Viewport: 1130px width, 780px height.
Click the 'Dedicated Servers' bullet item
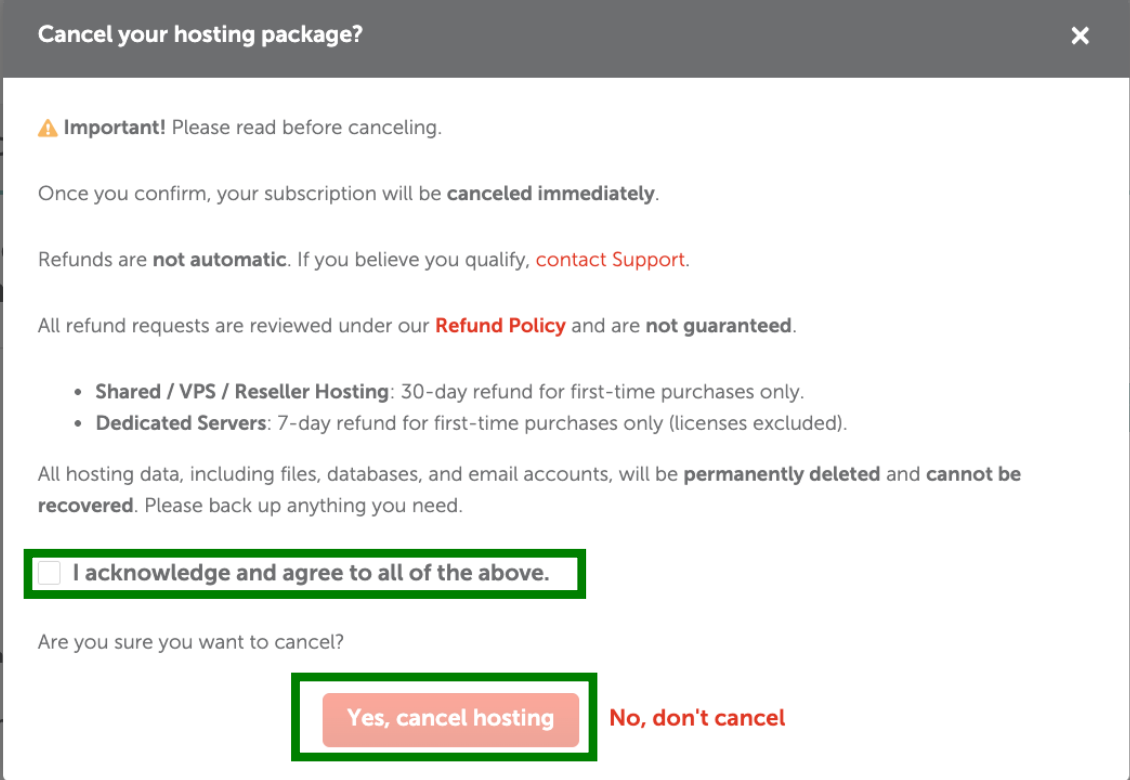(x=181, y=423)
